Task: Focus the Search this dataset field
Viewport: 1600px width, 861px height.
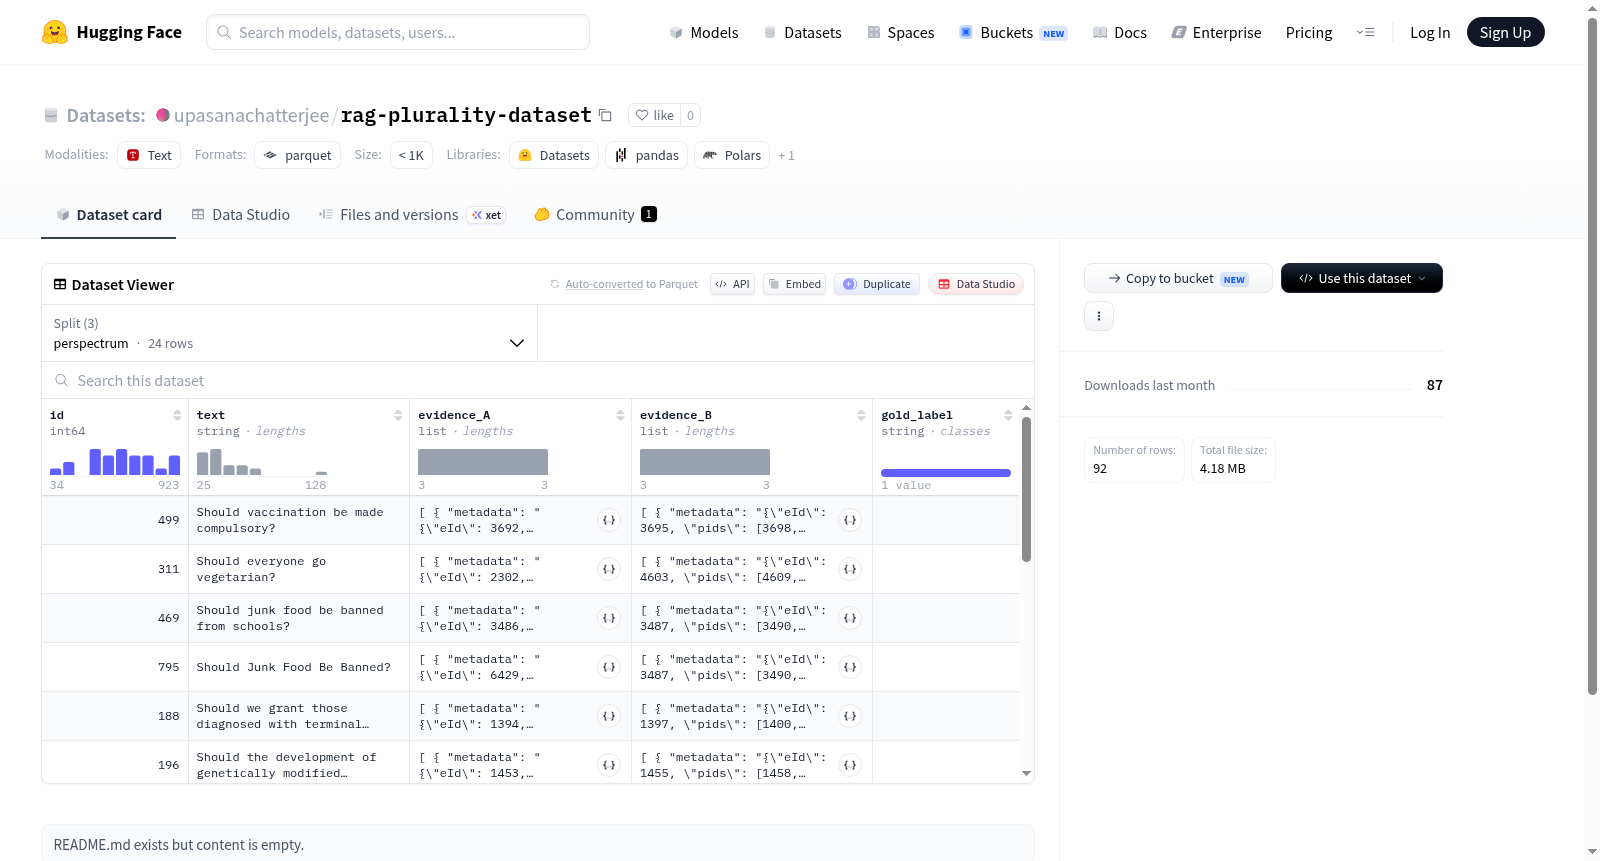Action: pos(538,380)
